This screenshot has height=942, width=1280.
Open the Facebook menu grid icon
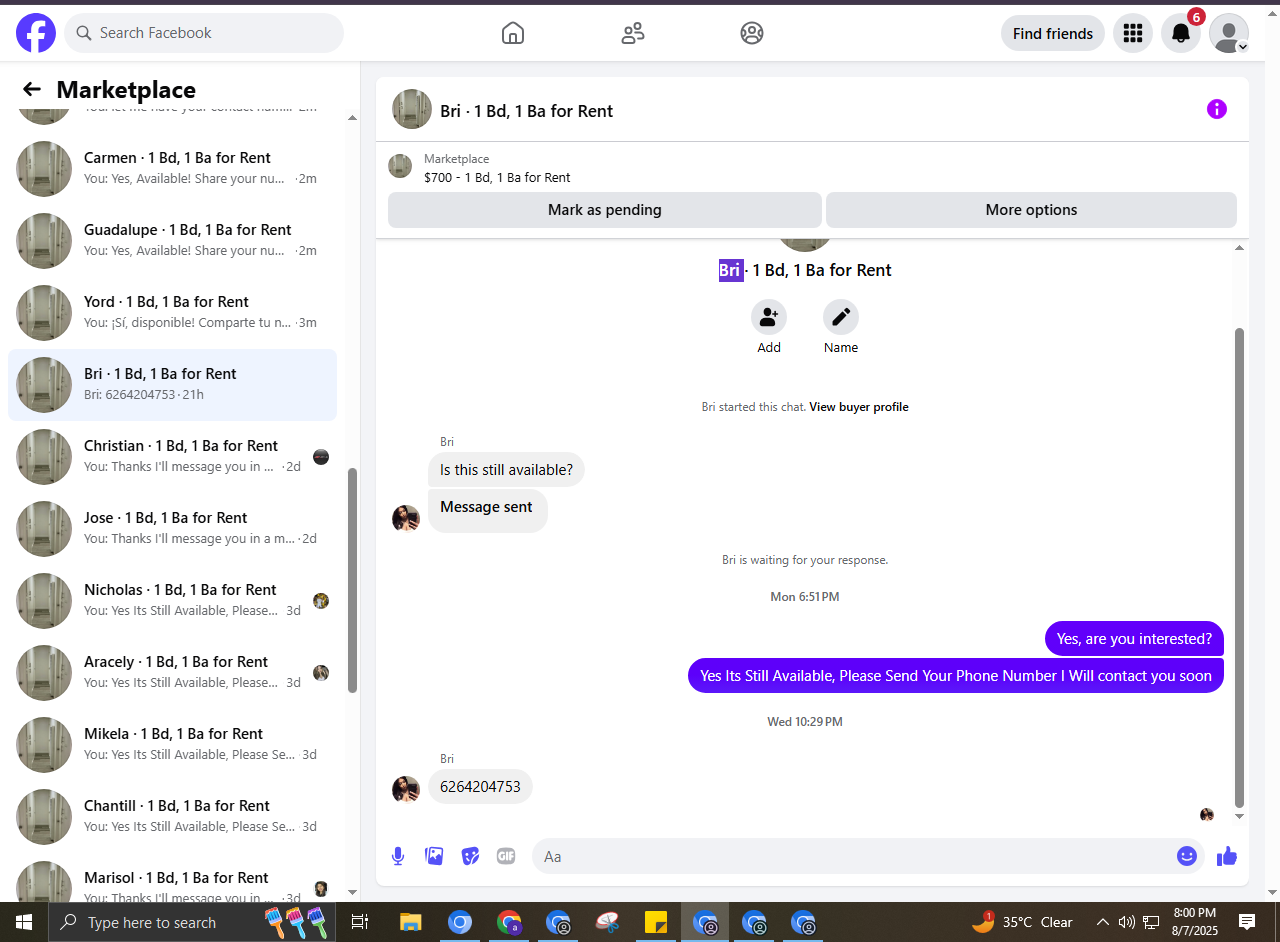pos(1133,33)
